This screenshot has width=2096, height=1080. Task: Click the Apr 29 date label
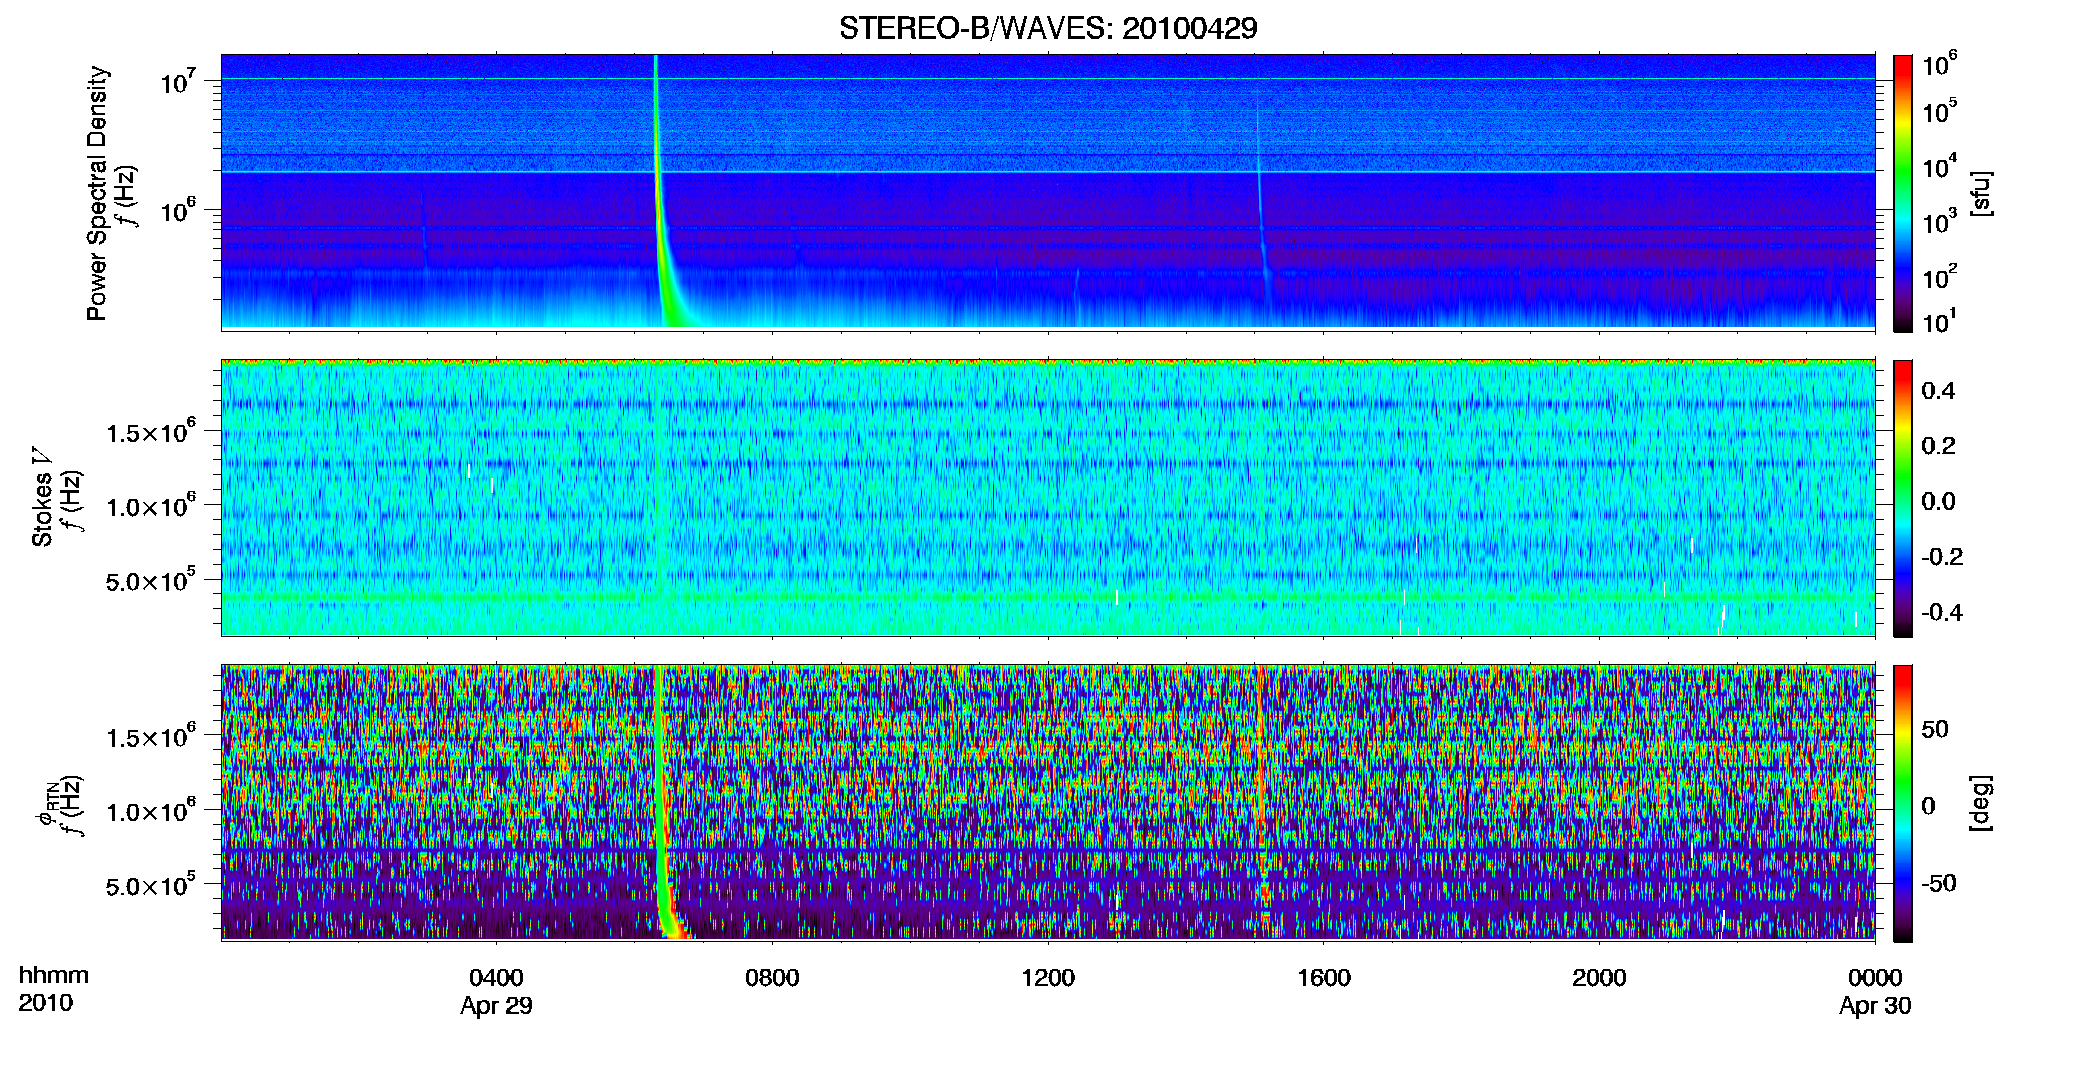coord(496,1006)
